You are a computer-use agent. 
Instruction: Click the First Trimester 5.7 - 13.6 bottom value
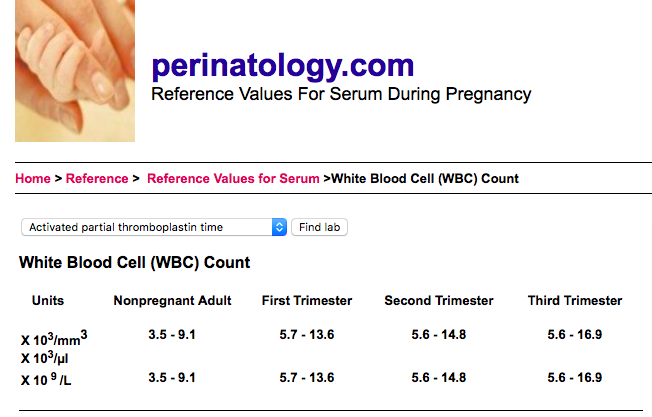[x=307, y=378]
